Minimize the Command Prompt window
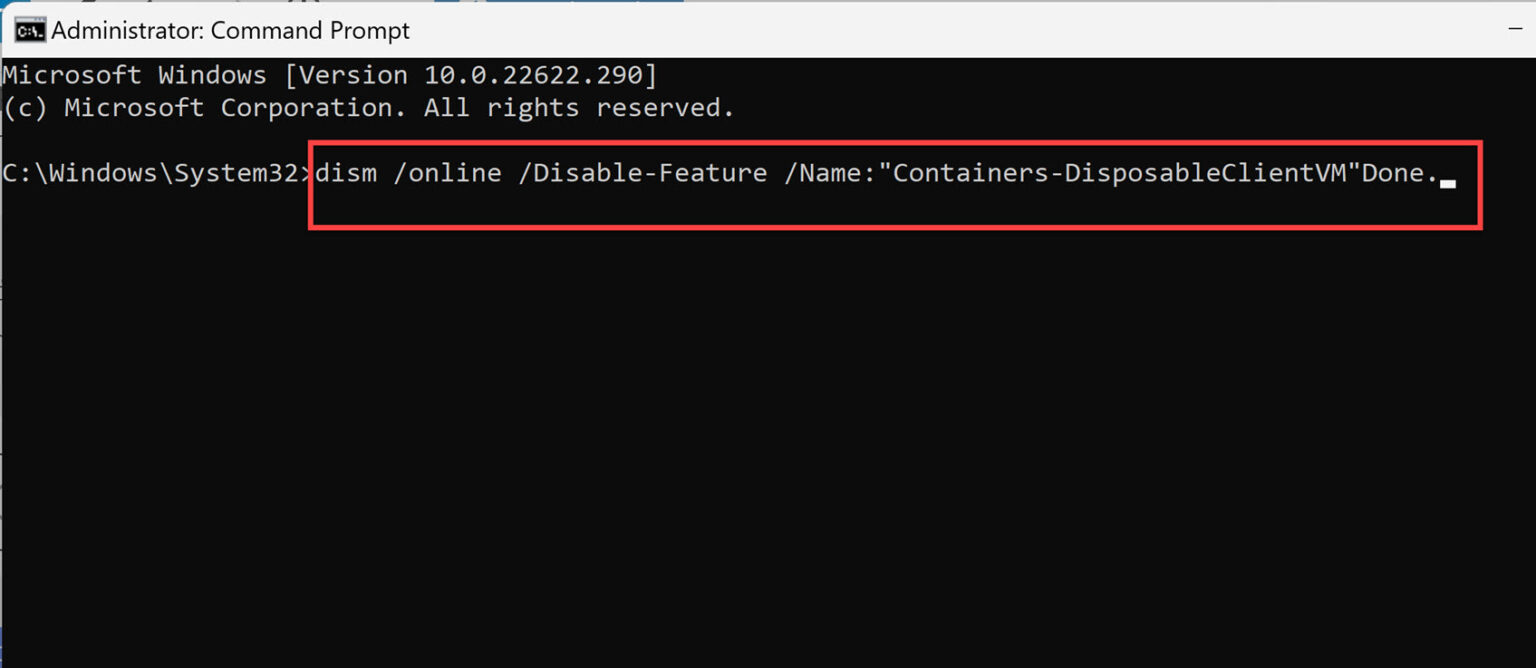1536x668 pixels. 1516,31
